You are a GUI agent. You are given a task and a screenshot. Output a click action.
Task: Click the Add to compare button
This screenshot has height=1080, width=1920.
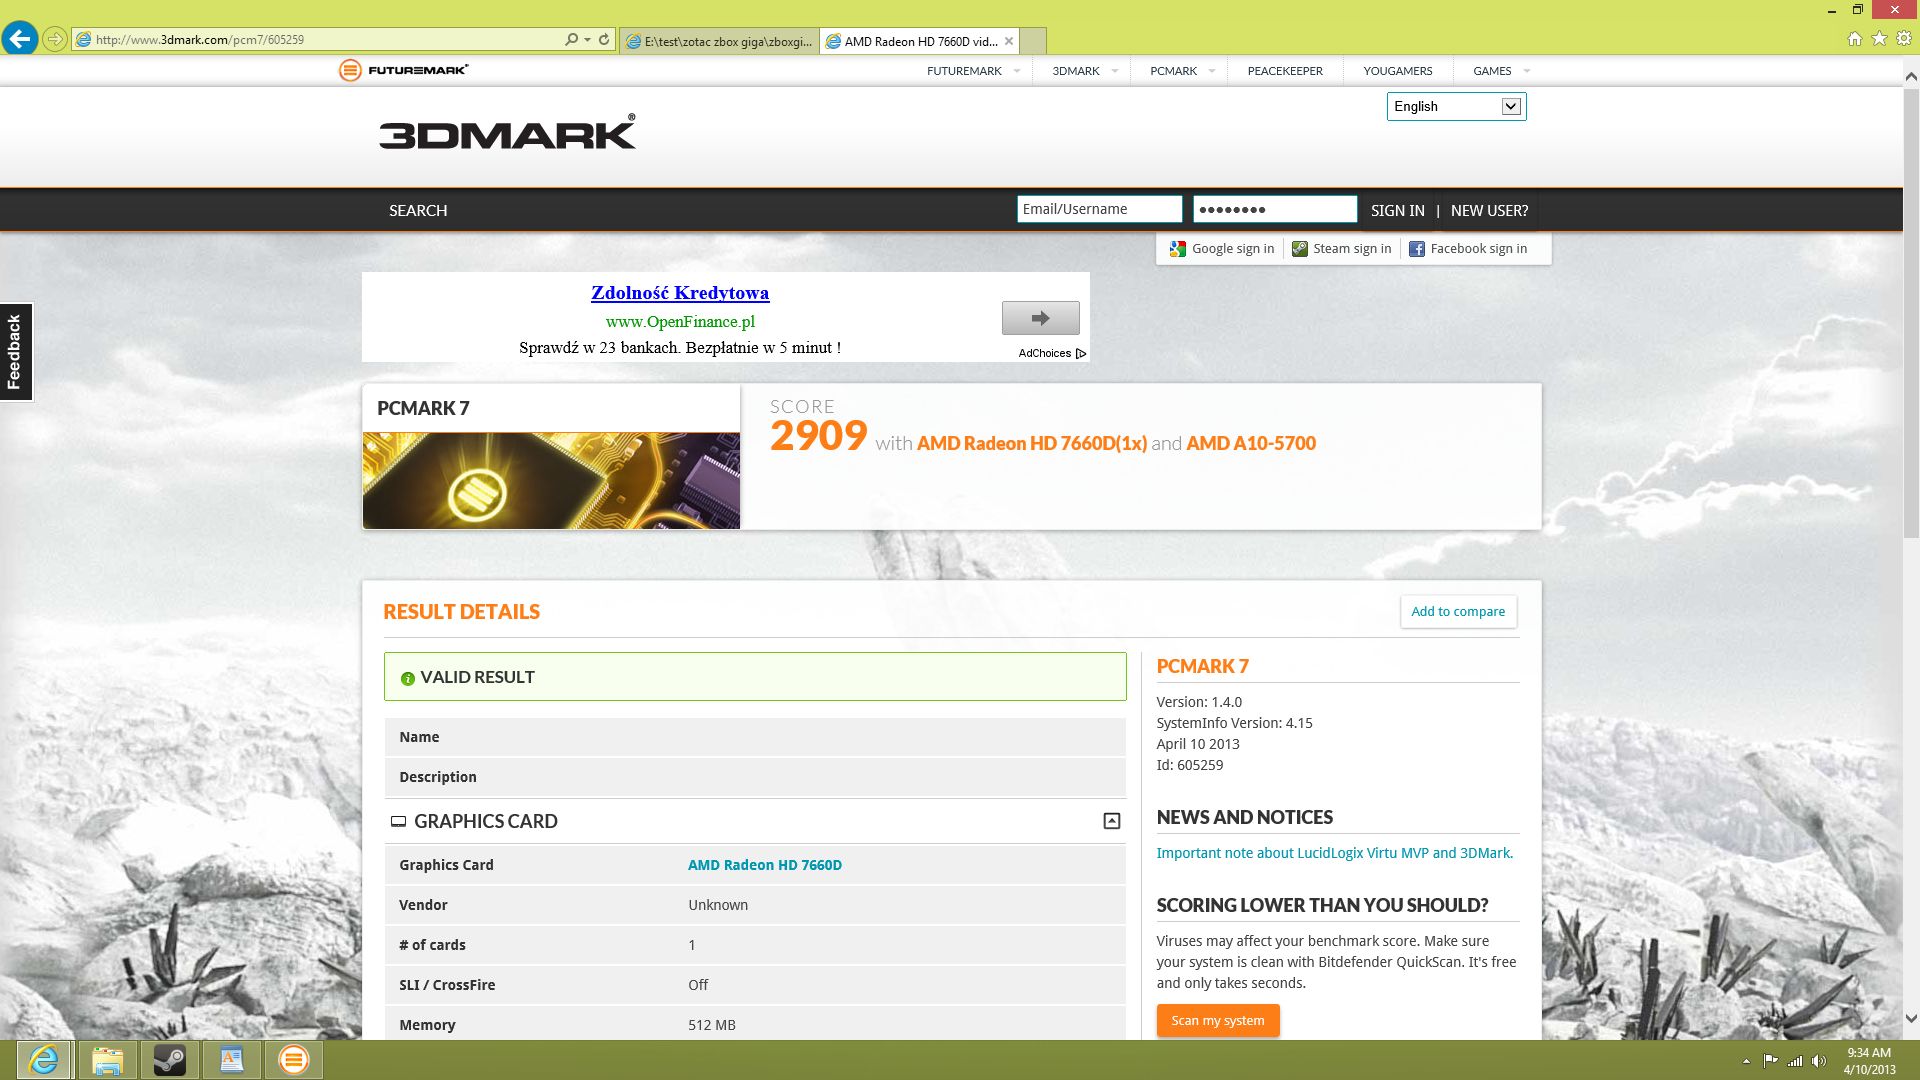1458,612
